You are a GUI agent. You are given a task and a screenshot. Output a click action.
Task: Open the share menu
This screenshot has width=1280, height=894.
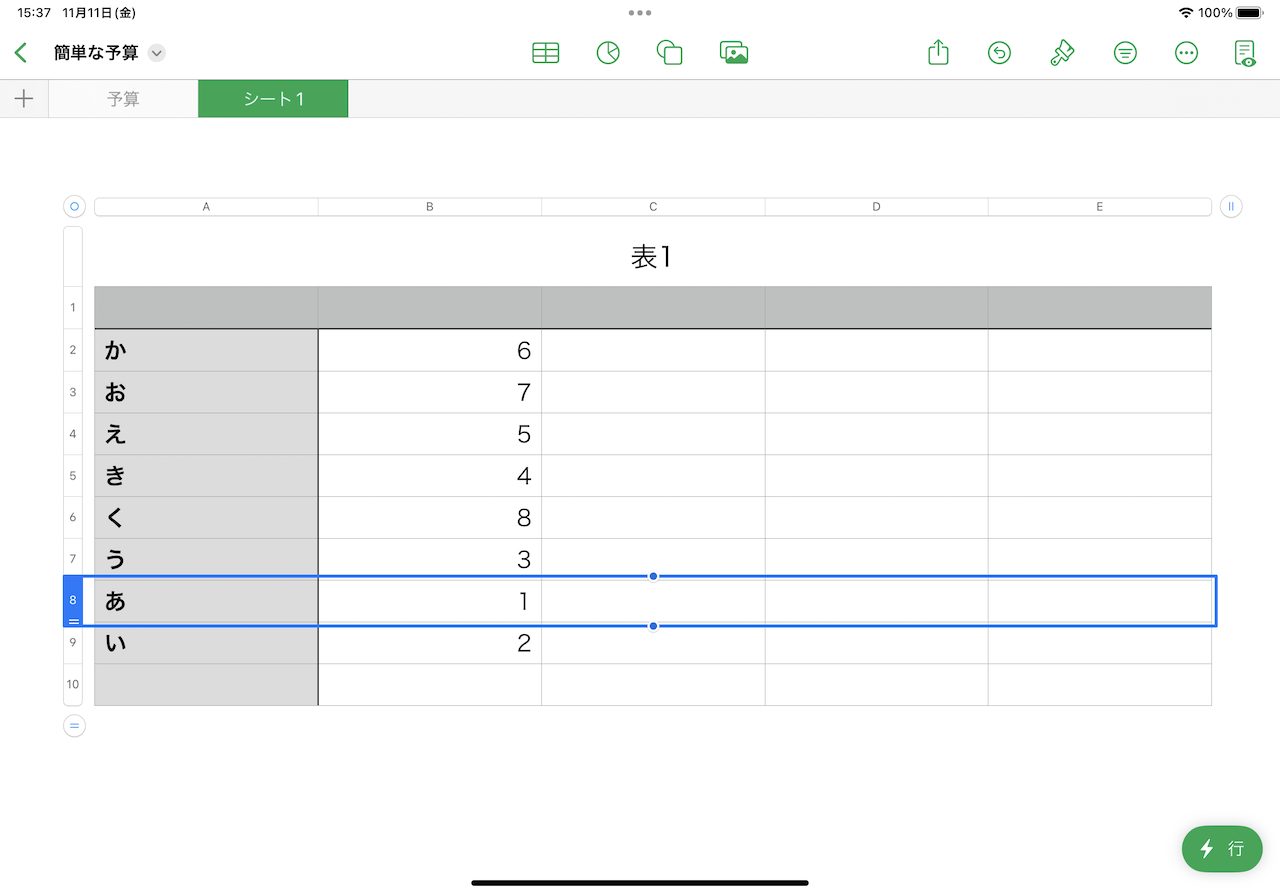[938, 52]
